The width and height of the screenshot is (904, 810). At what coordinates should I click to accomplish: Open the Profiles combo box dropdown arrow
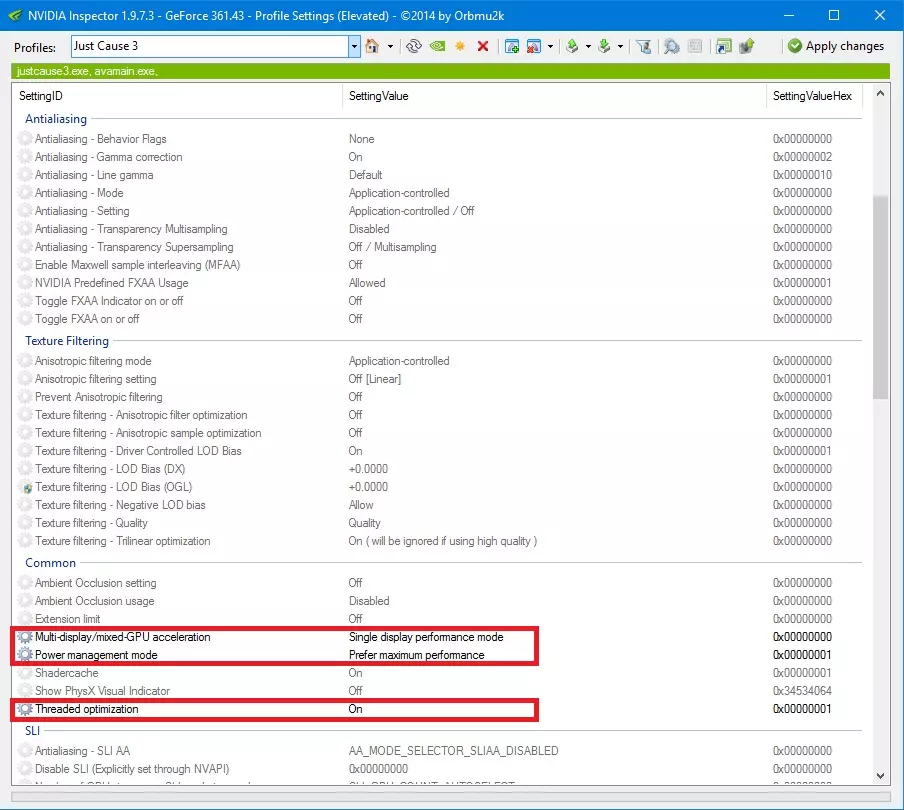pyautogui.click(x=354, y=46)
